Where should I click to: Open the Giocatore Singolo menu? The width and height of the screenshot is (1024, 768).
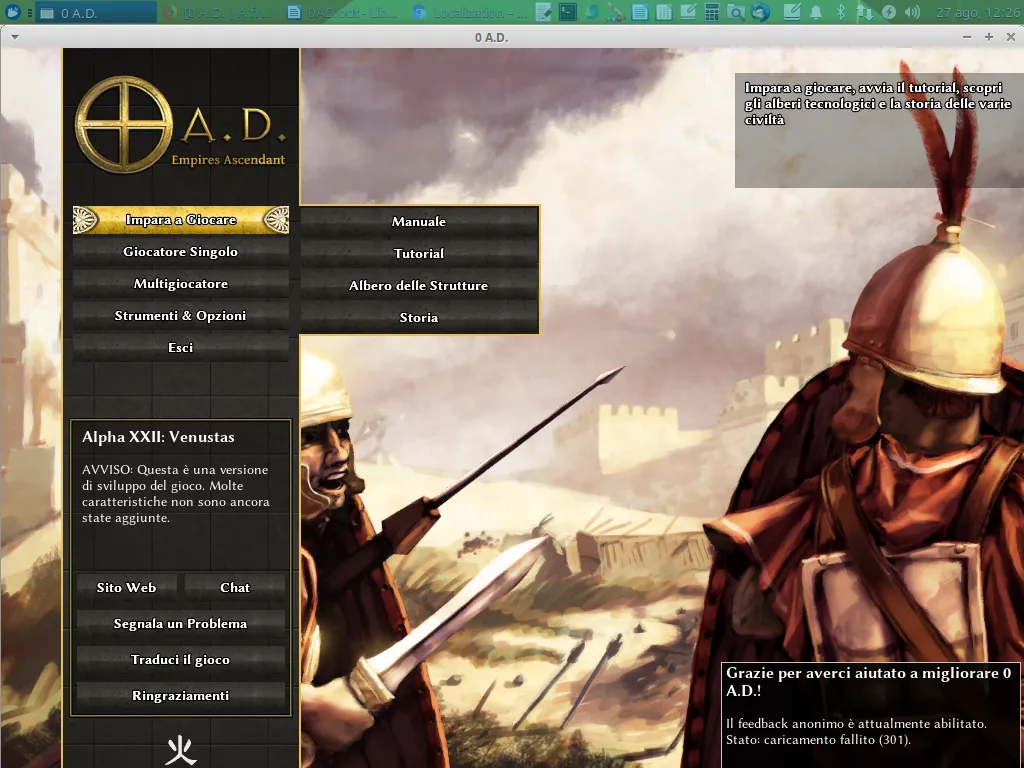click(x=181, y=251)
